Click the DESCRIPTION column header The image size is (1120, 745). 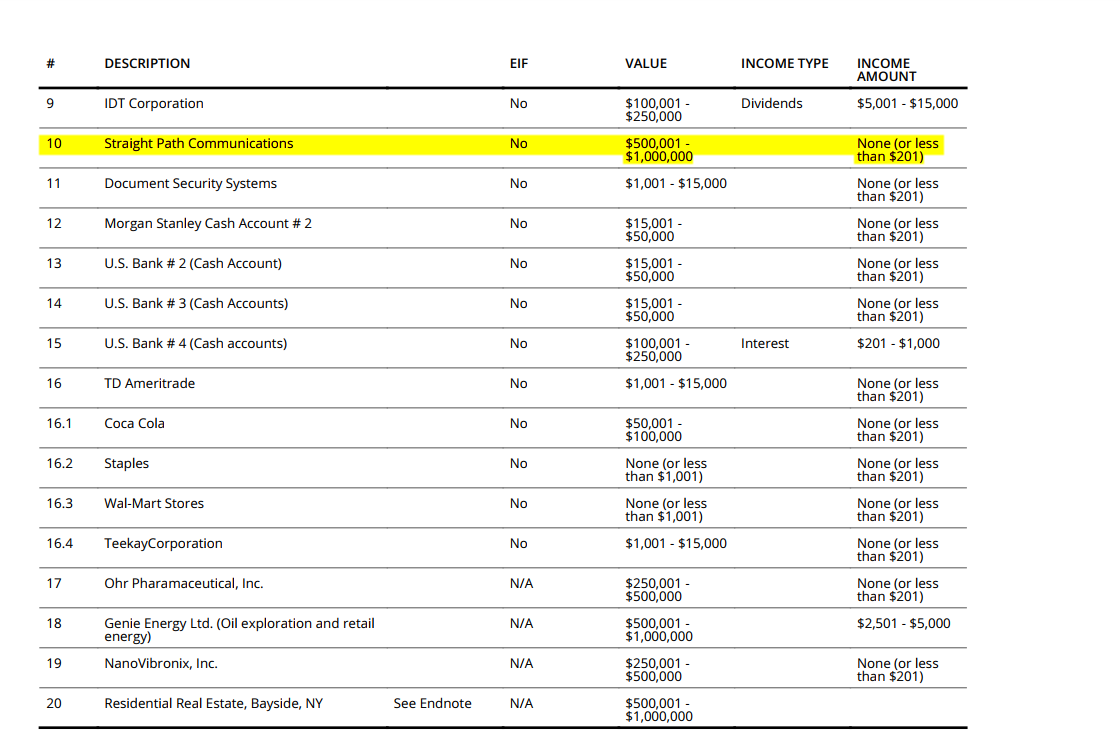pyautogui.click(x=147, y=64)
